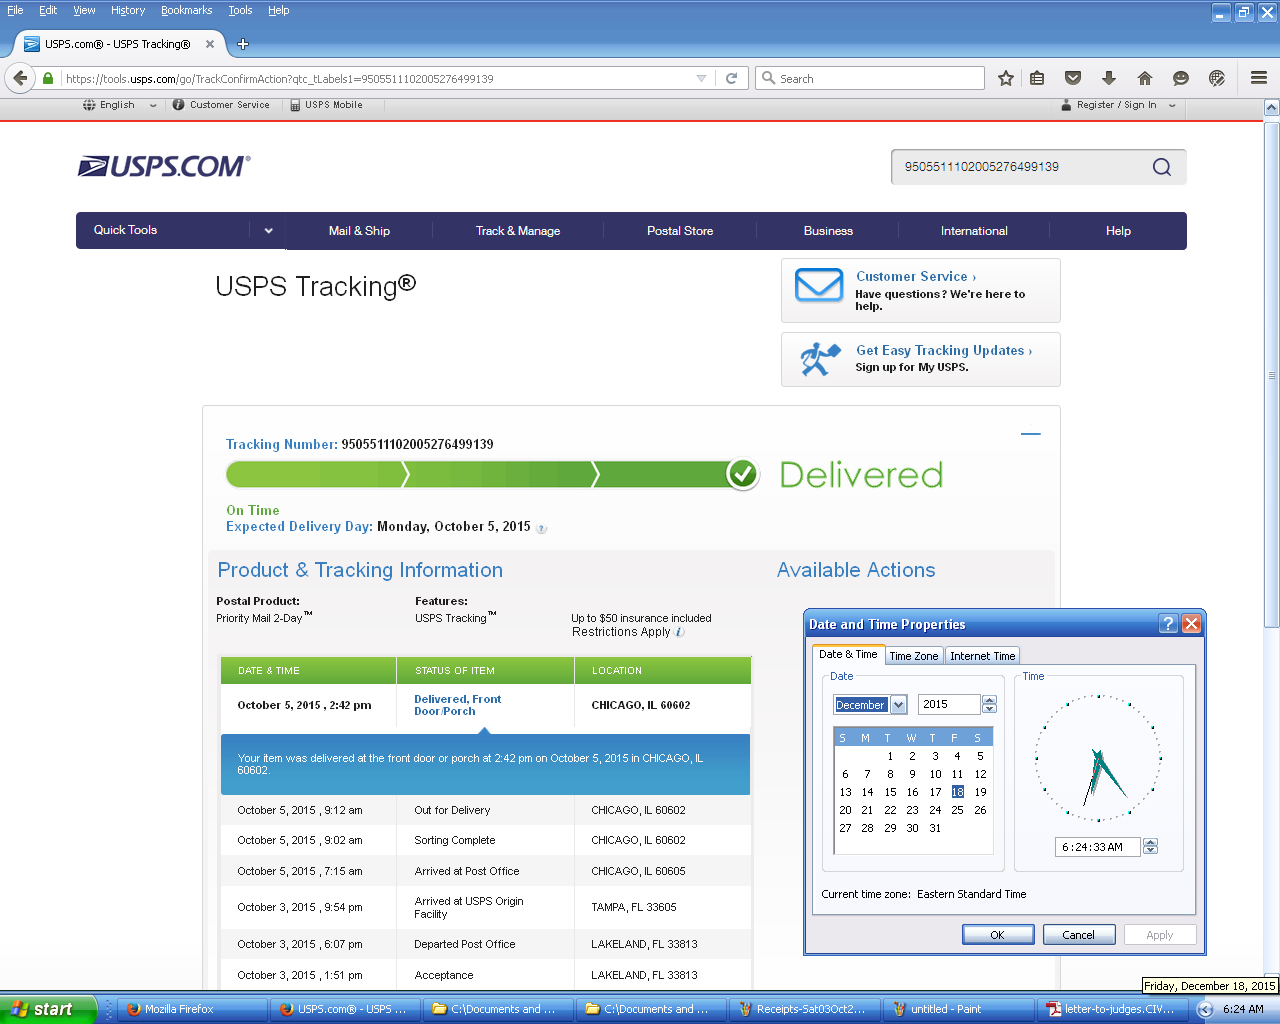Click the Pocket save icon
This screenshot has width=1280, height=1024.
pos(1073,78)
